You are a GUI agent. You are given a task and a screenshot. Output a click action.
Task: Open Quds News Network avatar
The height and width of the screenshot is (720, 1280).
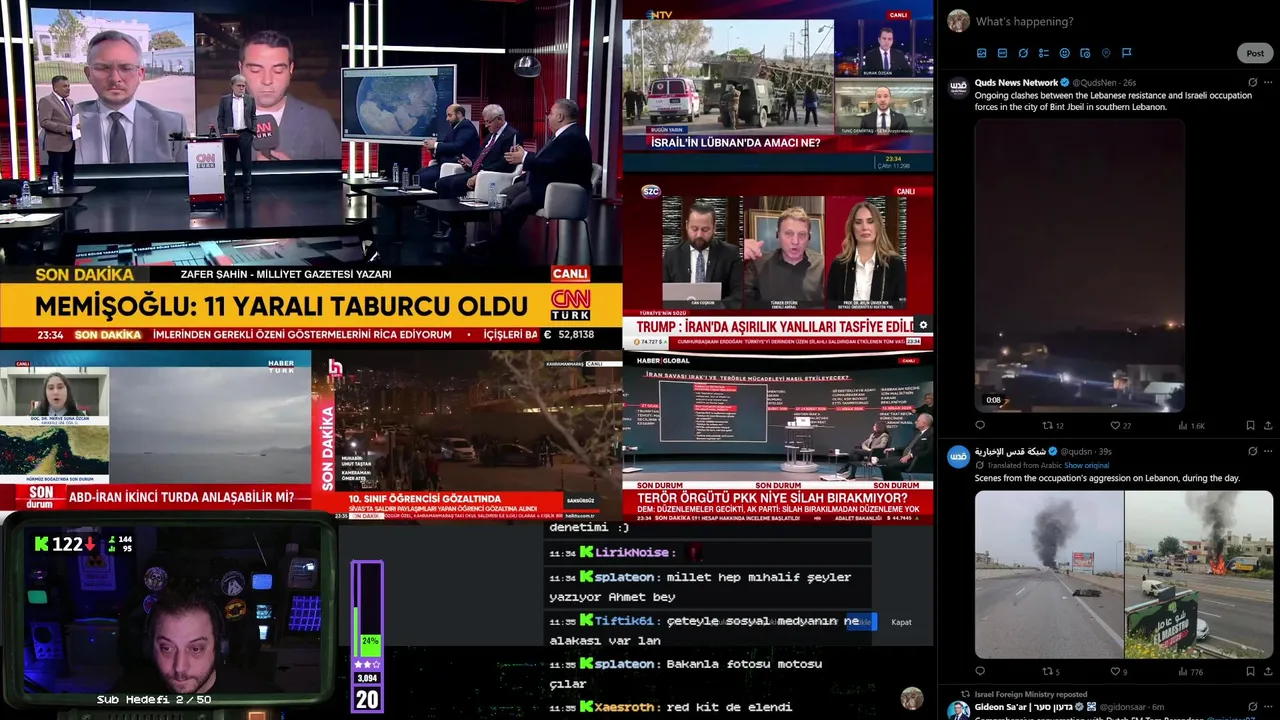[958, 87]
